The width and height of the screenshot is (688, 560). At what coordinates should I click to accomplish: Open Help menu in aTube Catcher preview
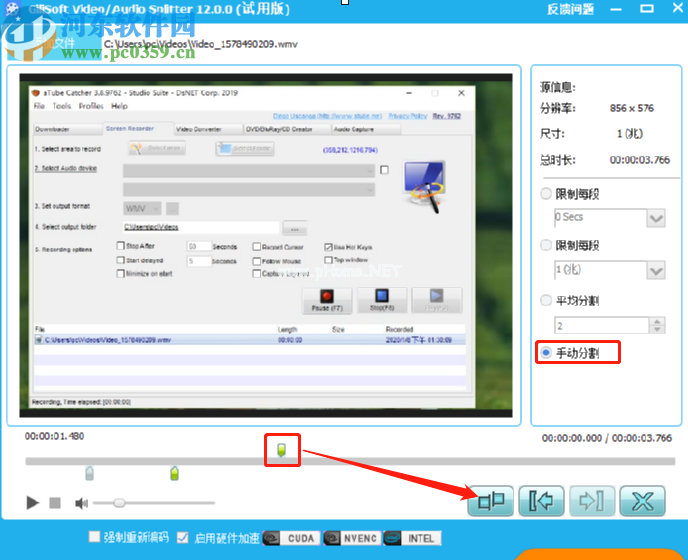tap(119, 106)
